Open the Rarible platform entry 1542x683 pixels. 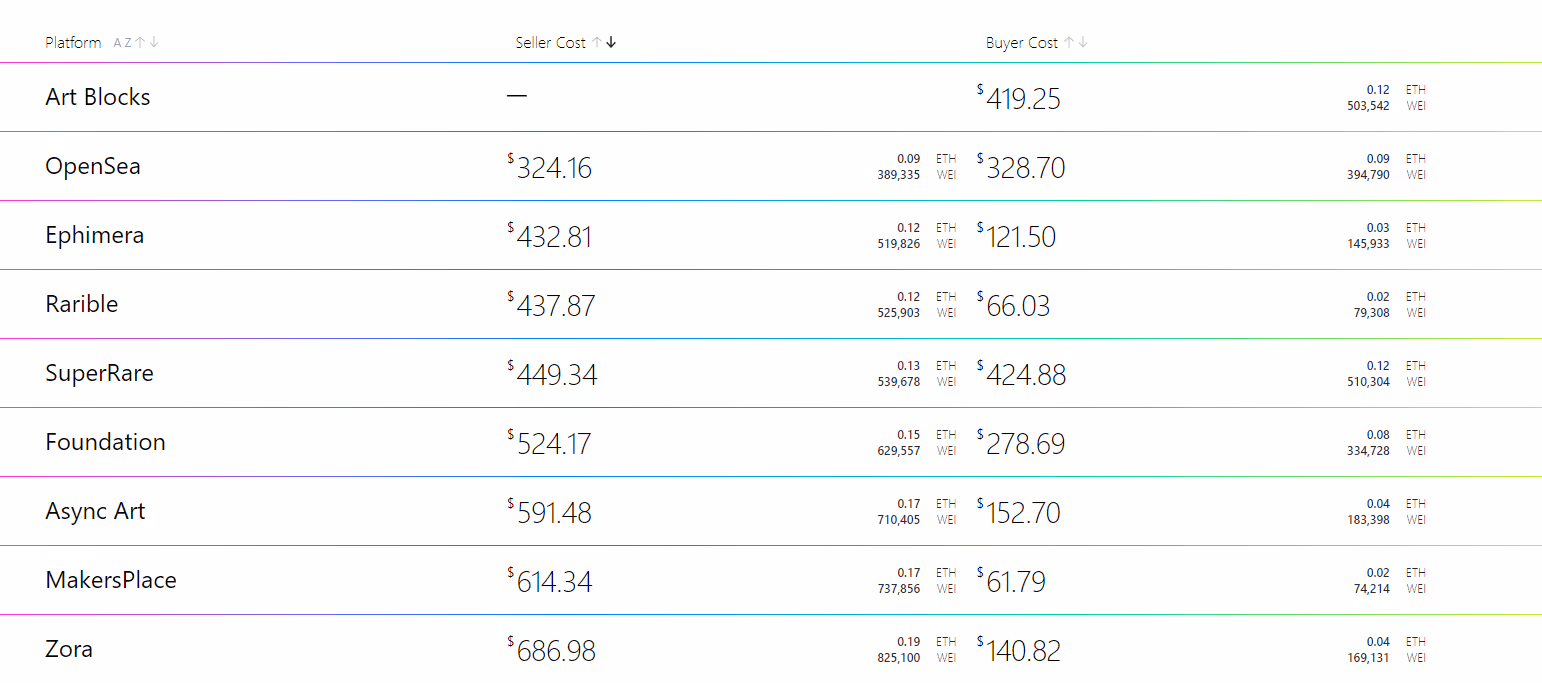[82, 304]
